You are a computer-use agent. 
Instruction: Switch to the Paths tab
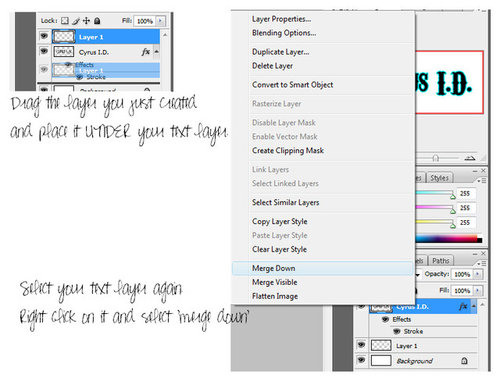point(441,261)
